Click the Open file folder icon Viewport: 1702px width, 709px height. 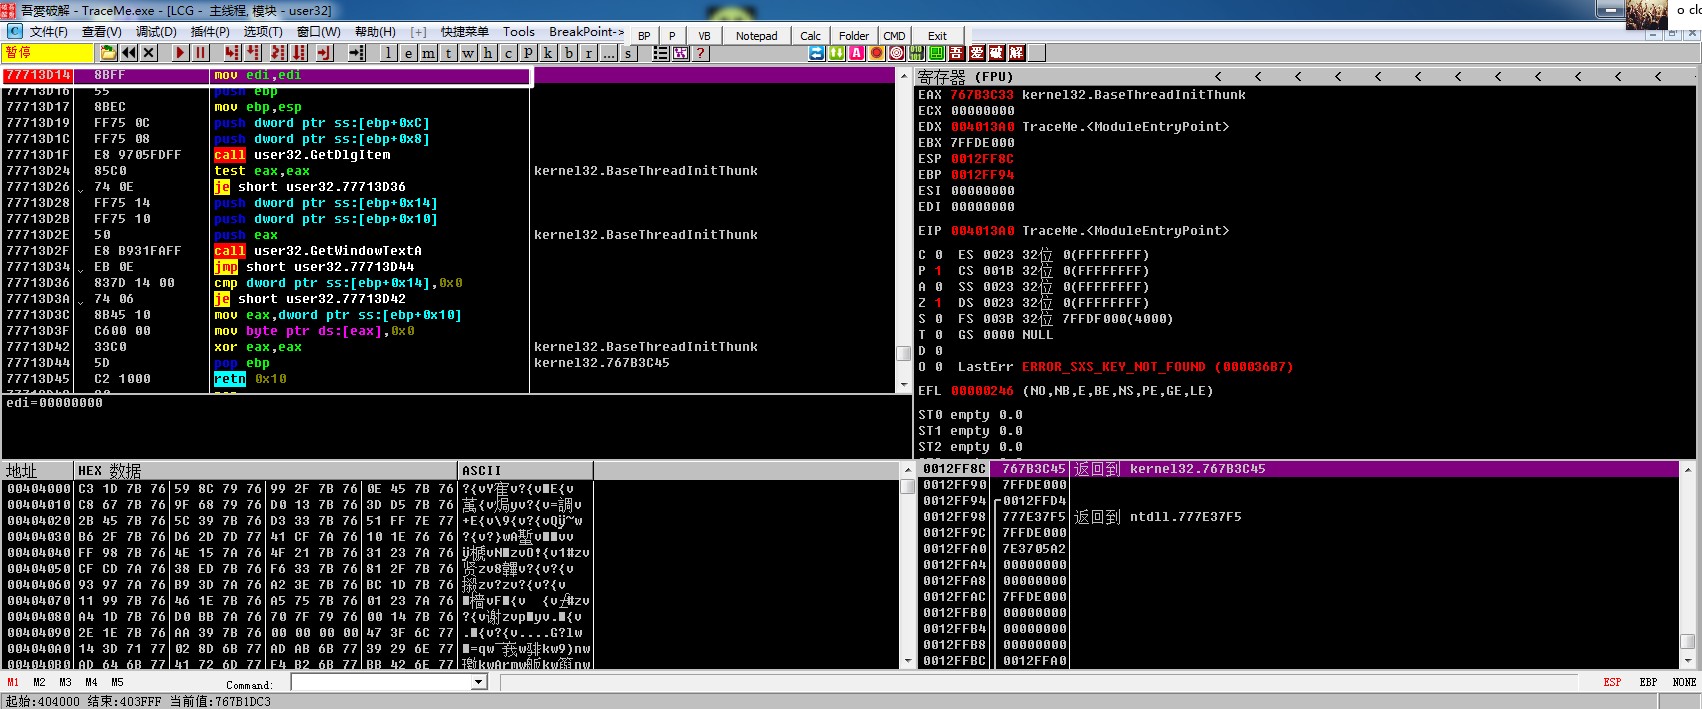click(108, 53)
